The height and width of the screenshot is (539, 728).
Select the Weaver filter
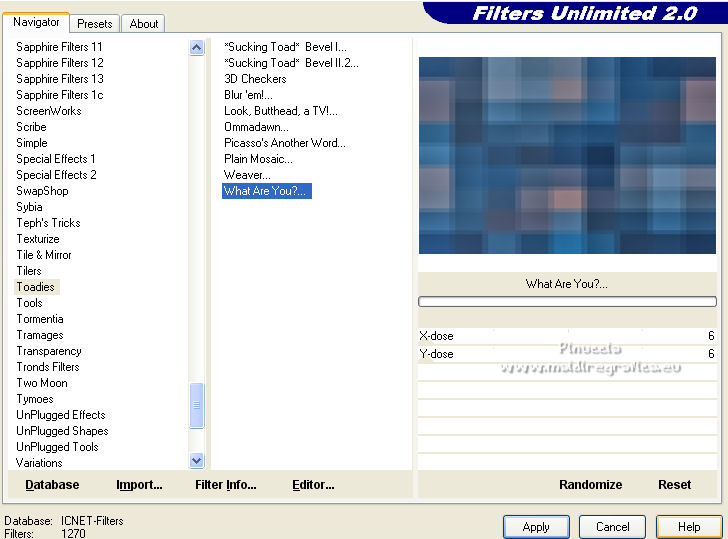tap(247, 175)
